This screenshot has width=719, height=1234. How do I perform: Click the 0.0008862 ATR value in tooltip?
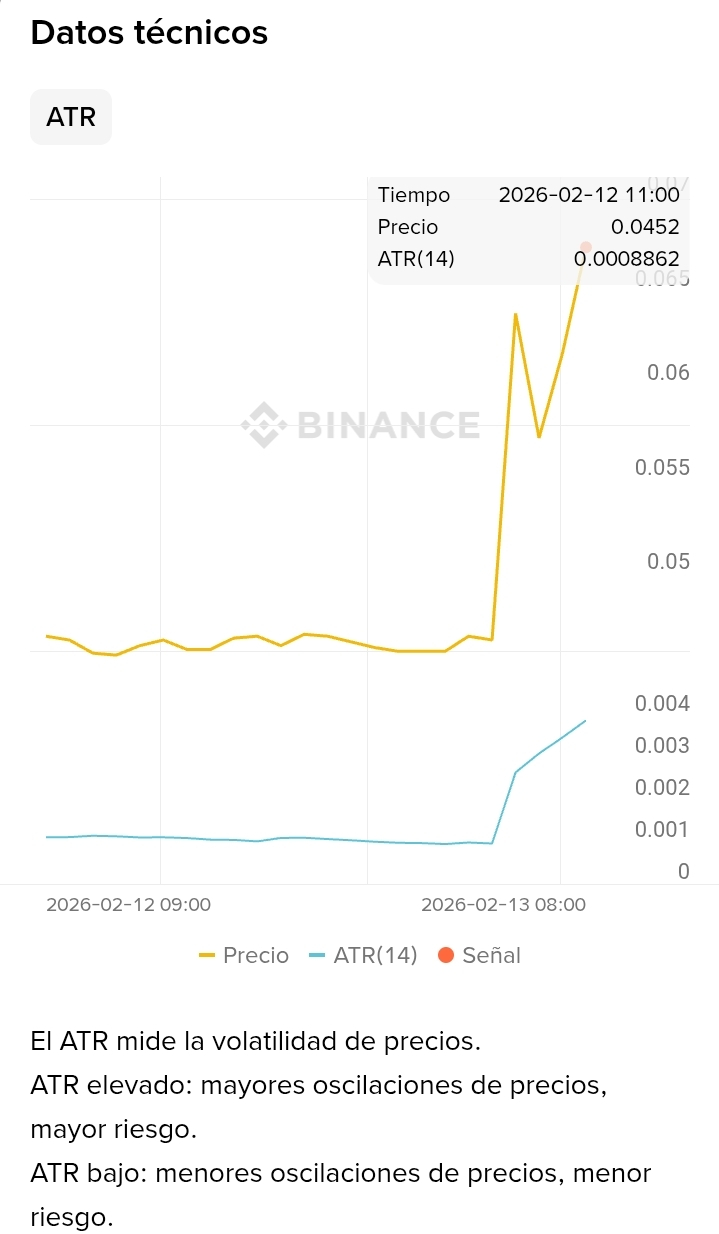pyautogui.click(x=627, y=259)
